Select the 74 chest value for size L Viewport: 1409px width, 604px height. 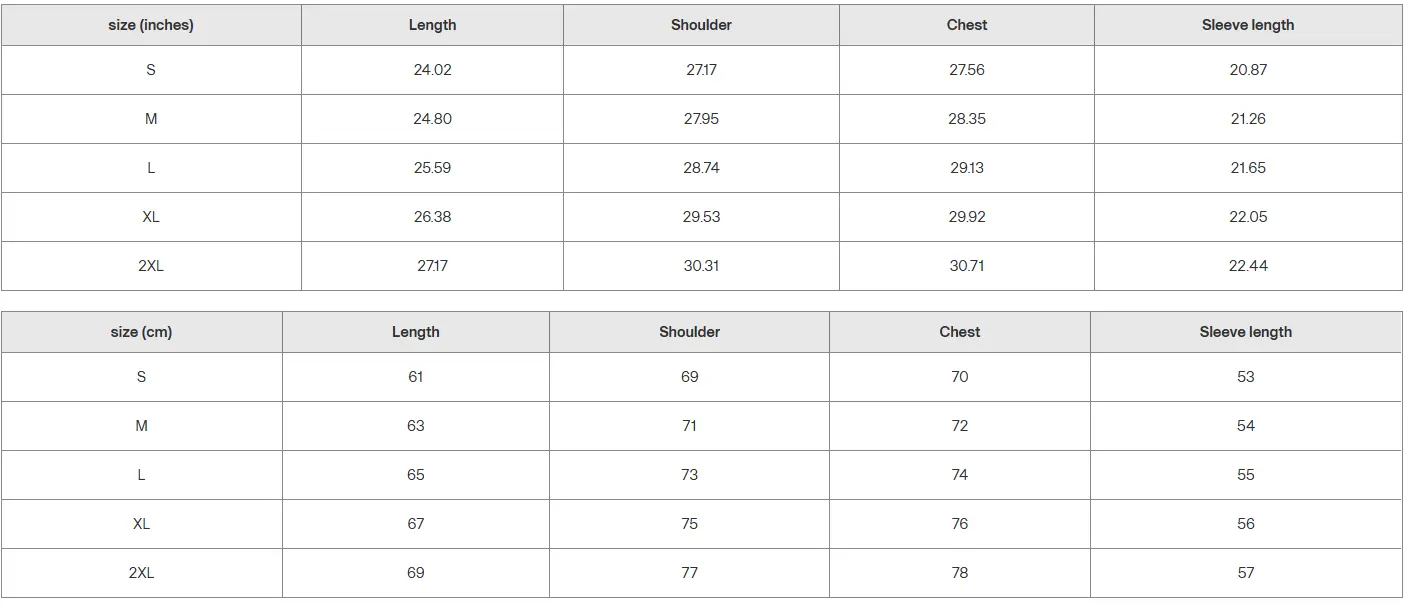click(960, 475)
